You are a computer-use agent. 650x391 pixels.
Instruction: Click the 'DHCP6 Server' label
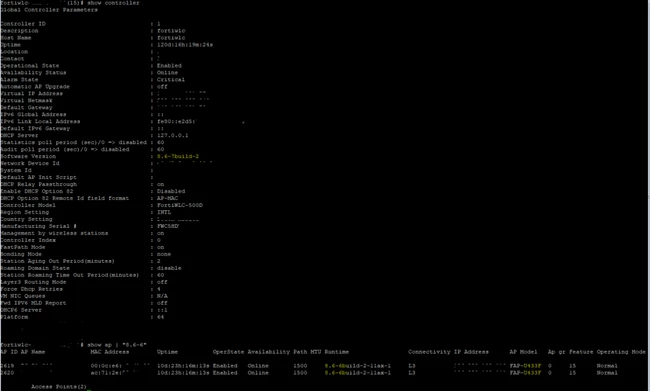coord(21,310)
